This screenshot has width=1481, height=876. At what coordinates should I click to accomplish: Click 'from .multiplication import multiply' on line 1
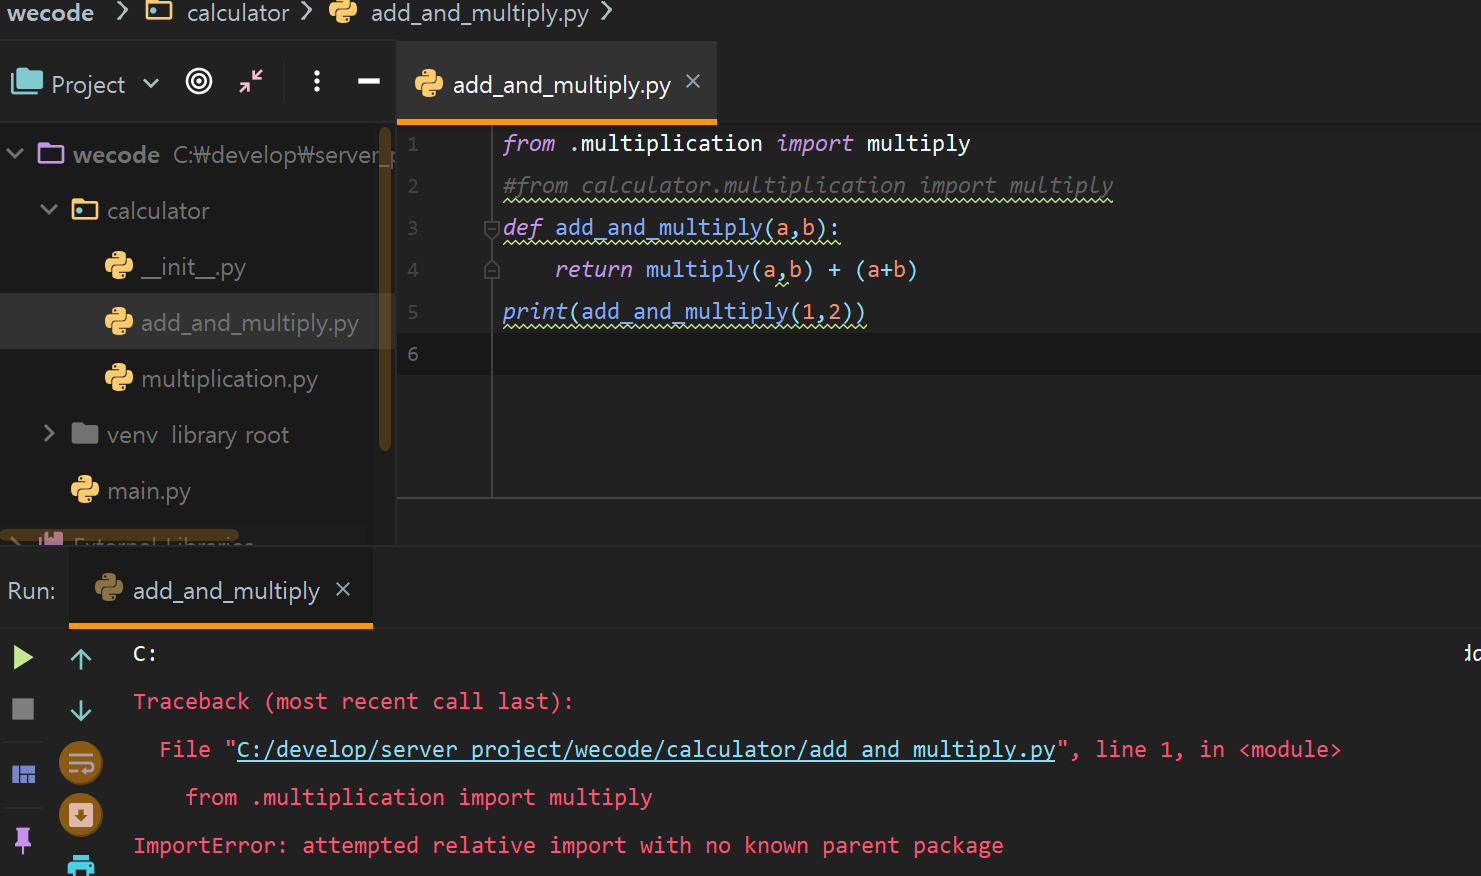click(736, 144)
